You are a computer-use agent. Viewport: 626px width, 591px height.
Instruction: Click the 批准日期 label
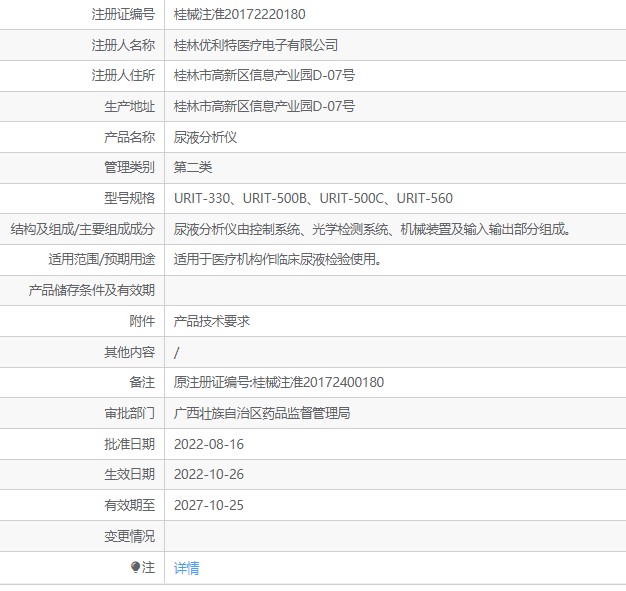pyautogui.click(x=129, y=444)
